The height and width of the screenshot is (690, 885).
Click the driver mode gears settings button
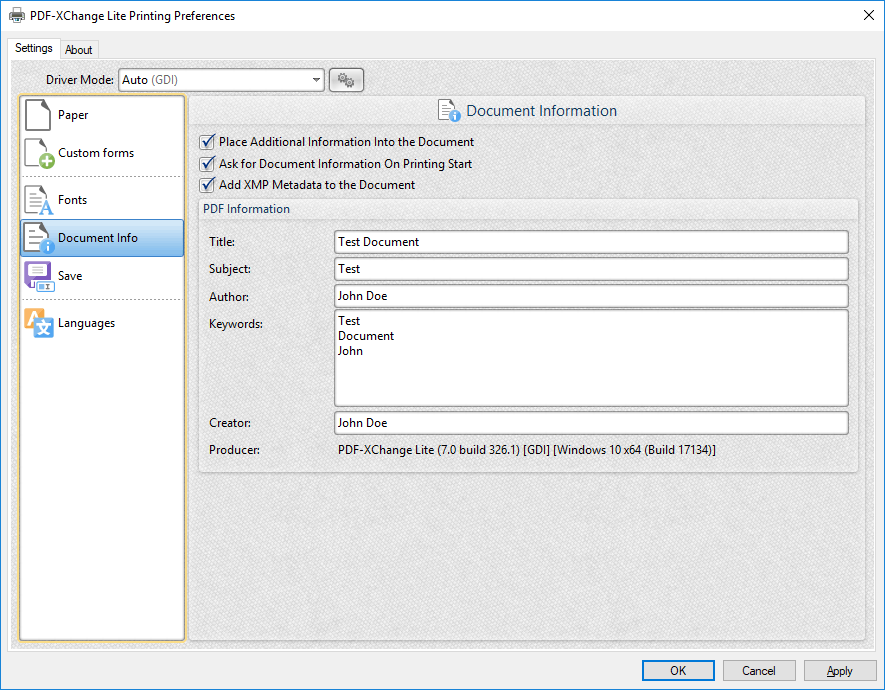[x=346, y=80]
